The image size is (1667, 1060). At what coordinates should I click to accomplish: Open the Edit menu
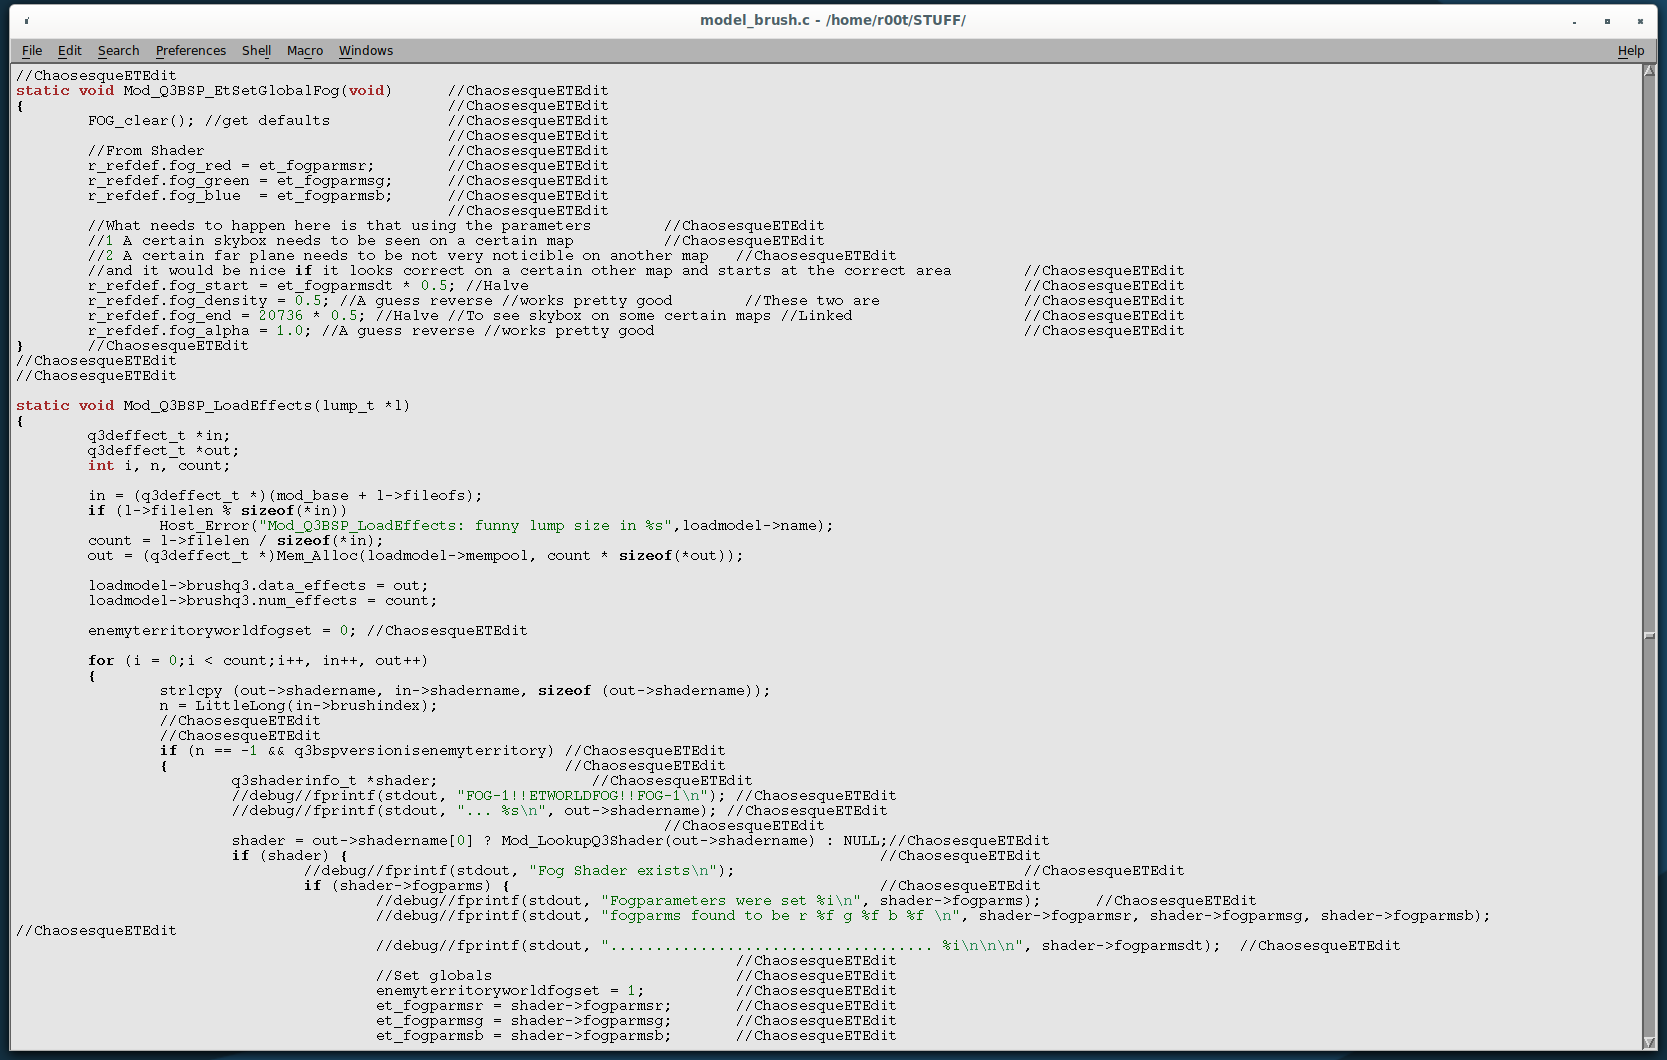[69, 51]
